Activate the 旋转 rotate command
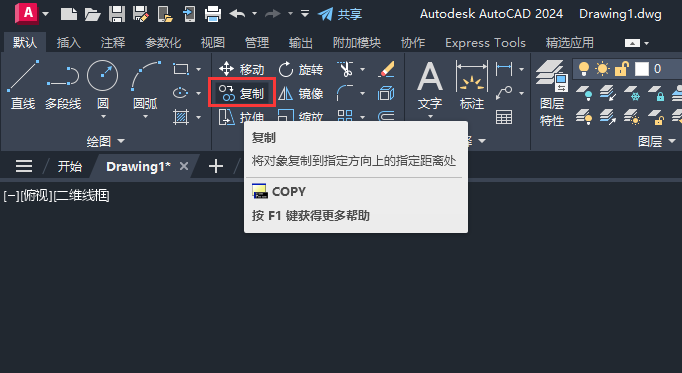This screenshot has height=373, width=682. pyautogui.click(x=301, y=69)
